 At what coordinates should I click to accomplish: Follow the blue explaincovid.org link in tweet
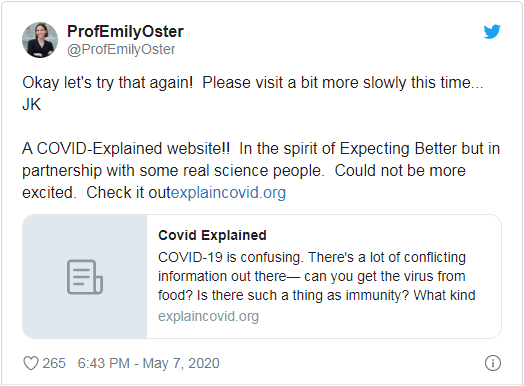[x=229, y=193]
